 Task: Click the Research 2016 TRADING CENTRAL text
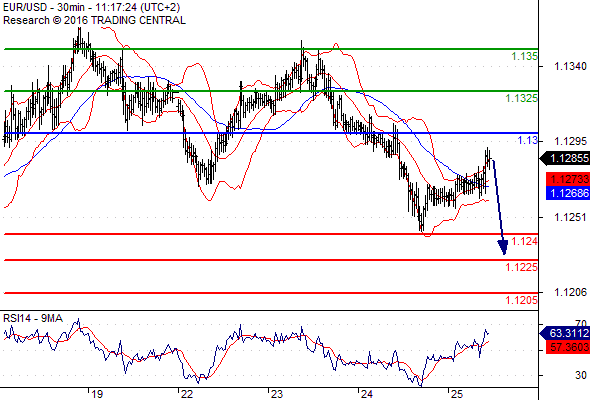94,20
